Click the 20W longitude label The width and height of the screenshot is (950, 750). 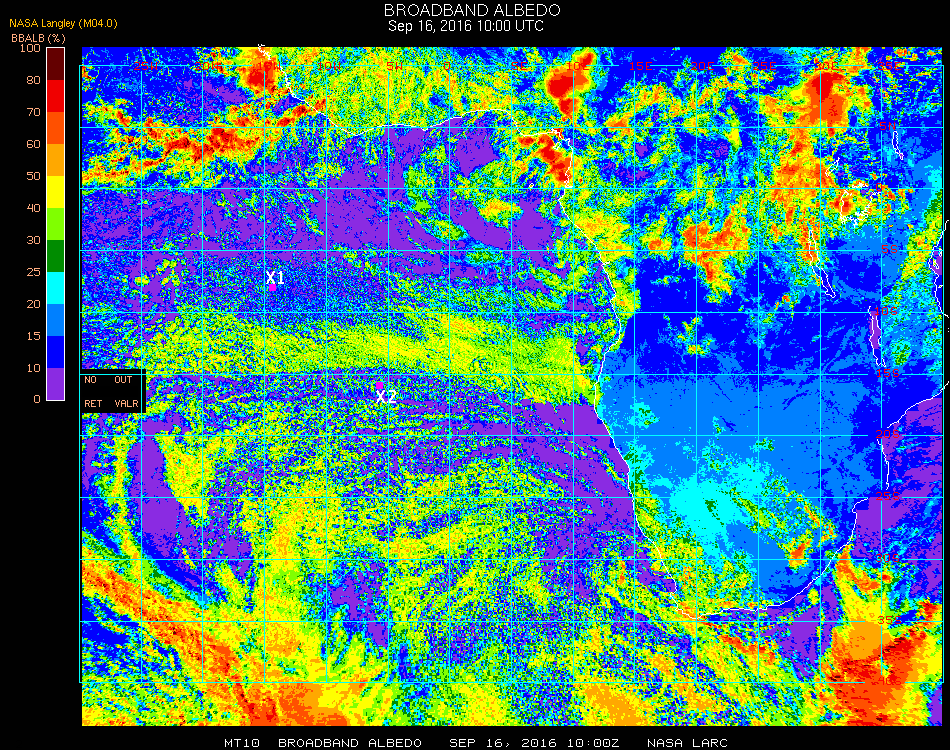point(208,65)
